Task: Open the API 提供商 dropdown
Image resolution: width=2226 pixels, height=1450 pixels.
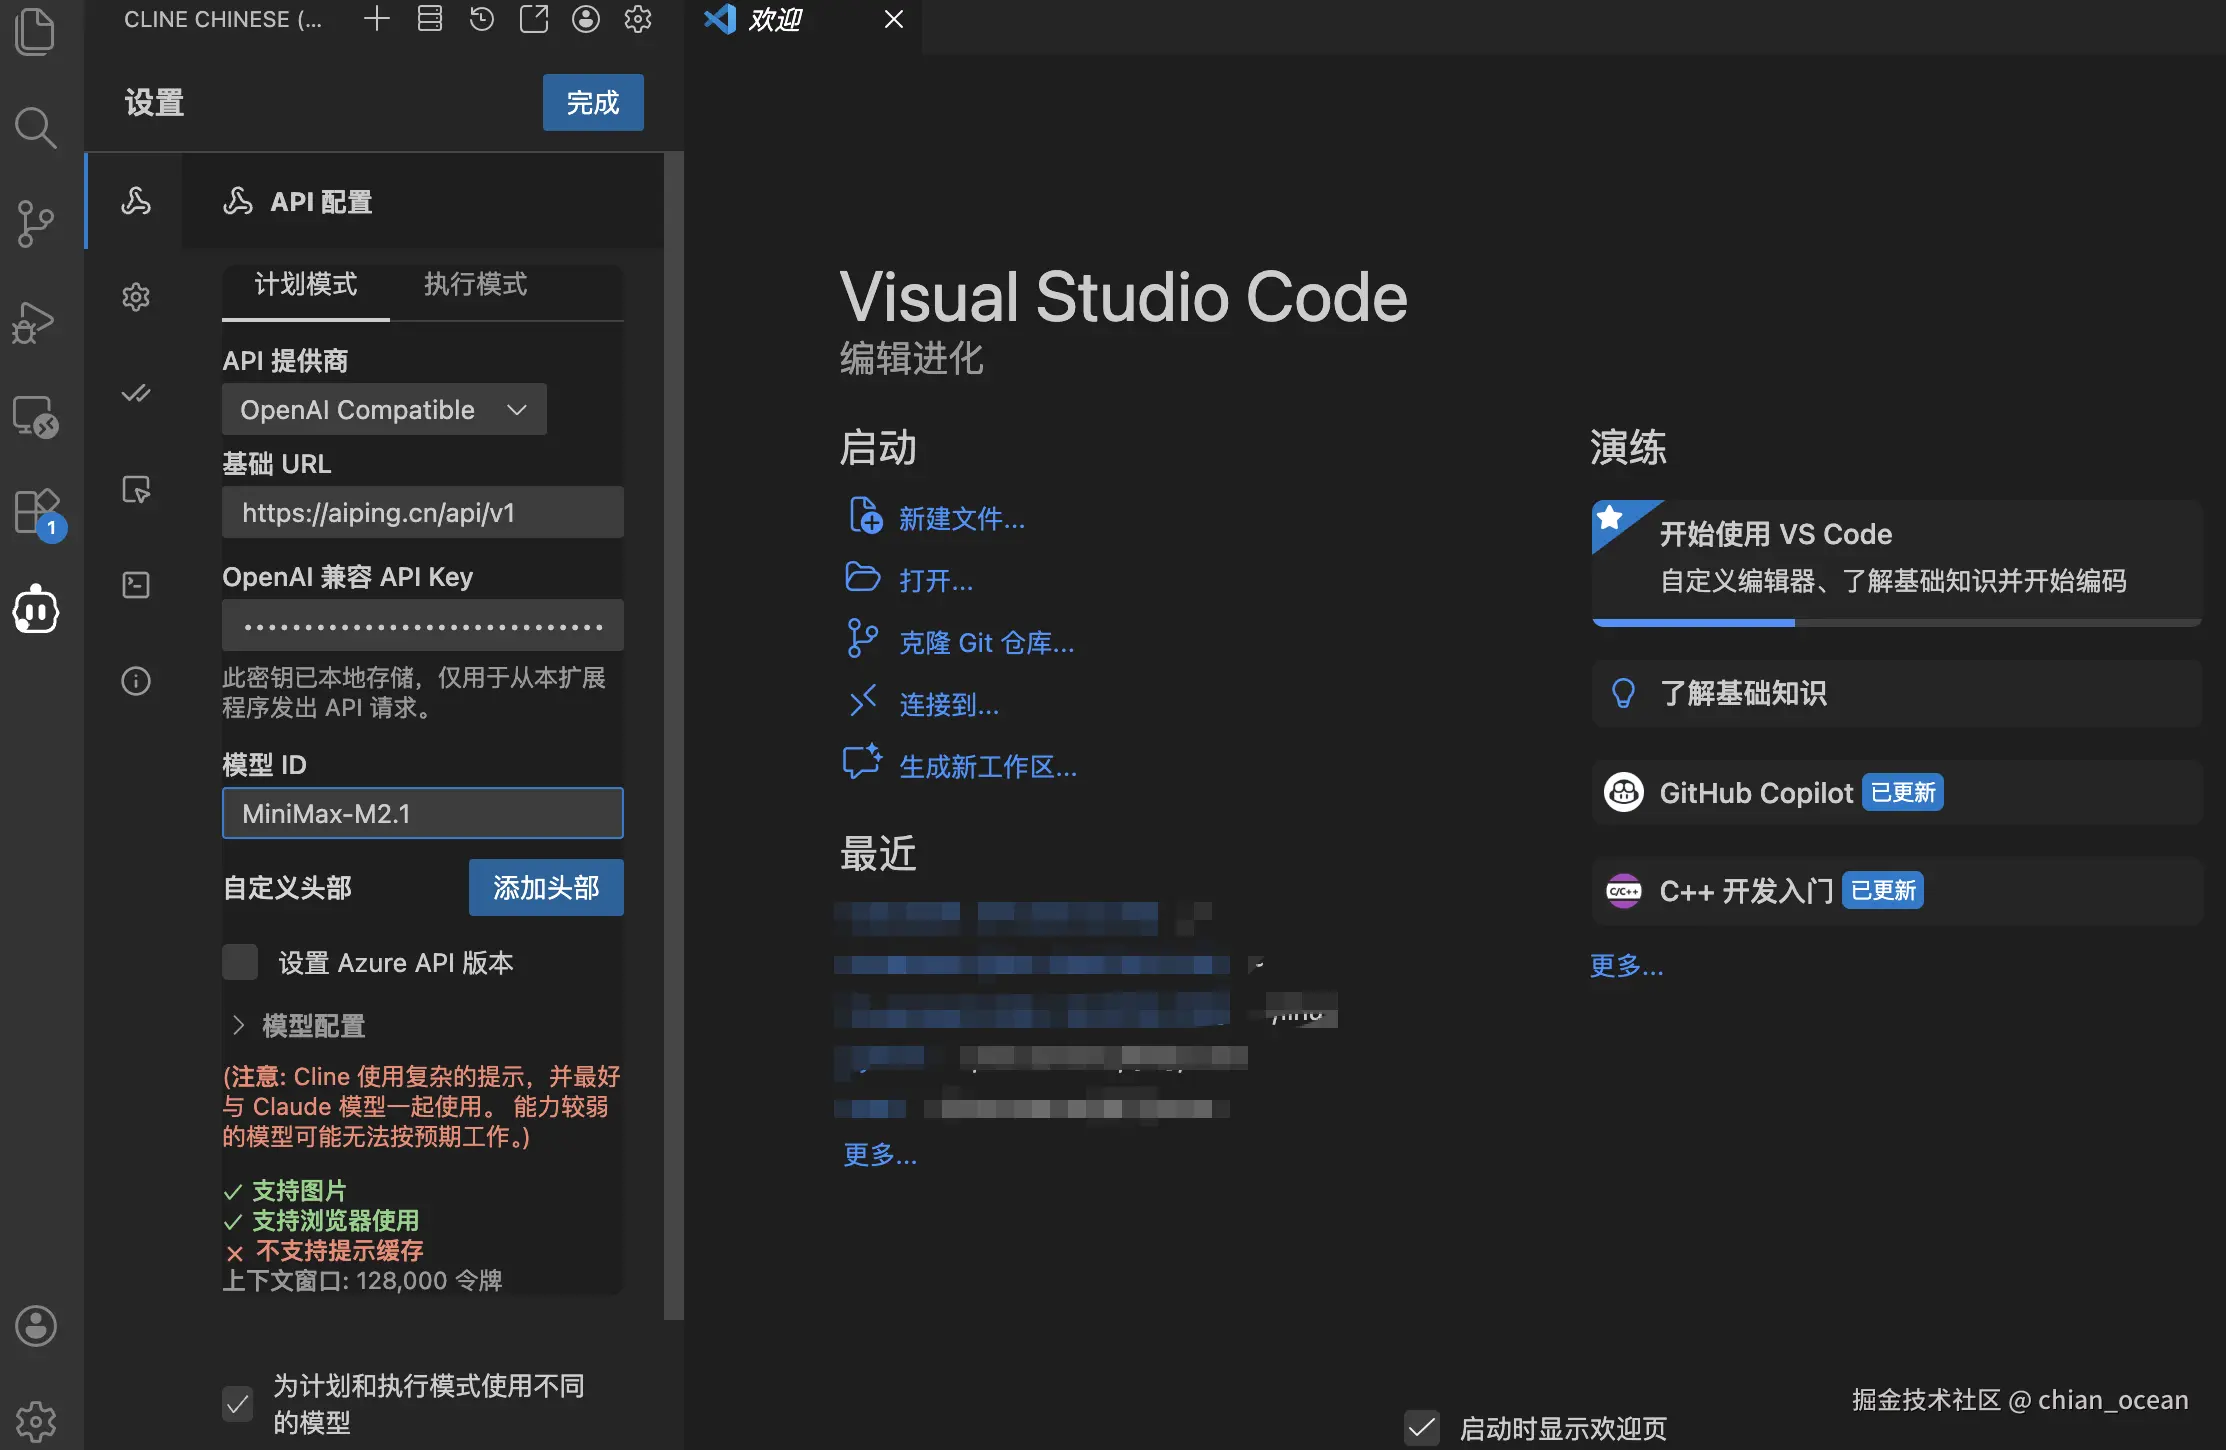Action: (383, 409)
